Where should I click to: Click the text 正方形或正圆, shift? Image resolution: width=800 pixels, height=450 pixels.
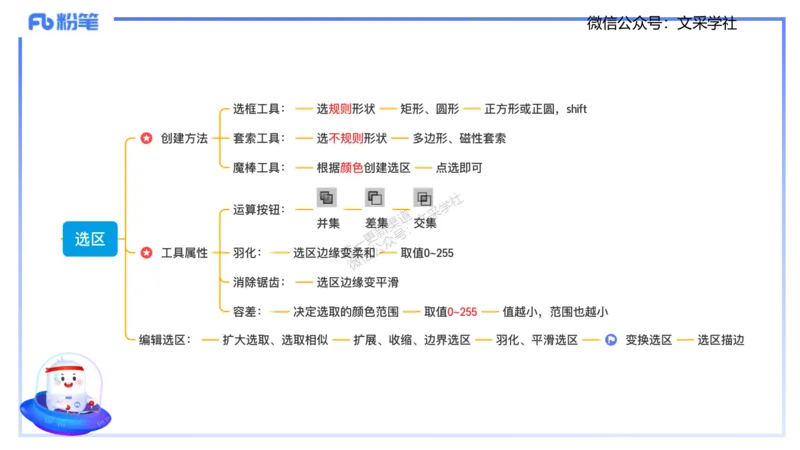(536, 109)
